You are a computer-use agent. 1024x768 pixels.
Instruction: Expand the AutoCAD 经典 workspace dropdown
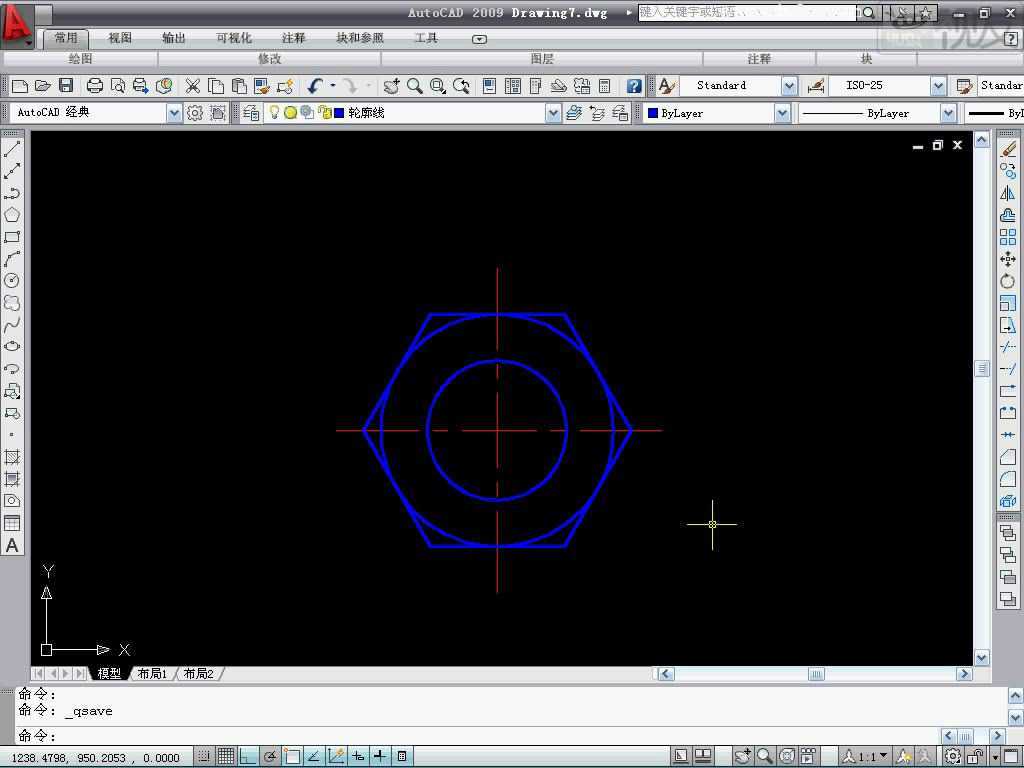(x=174, y=113)
